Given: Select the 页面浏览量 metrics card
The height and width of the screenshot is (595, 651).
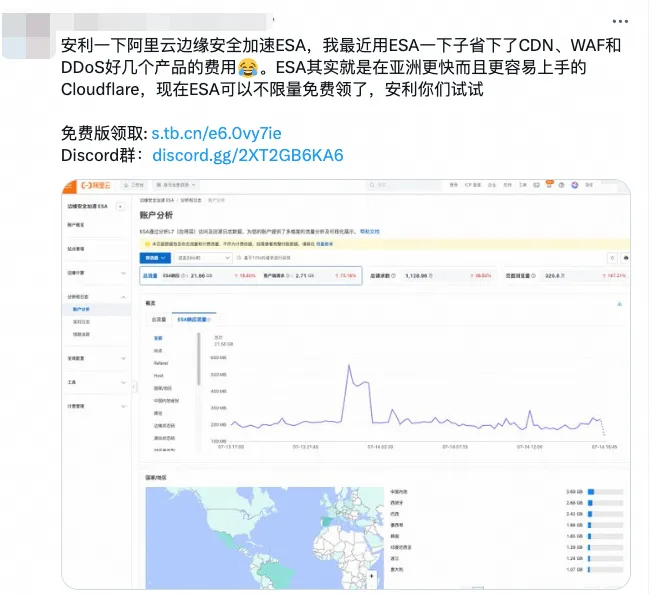Looking at the screenshot, I should [x=566, y=276].
